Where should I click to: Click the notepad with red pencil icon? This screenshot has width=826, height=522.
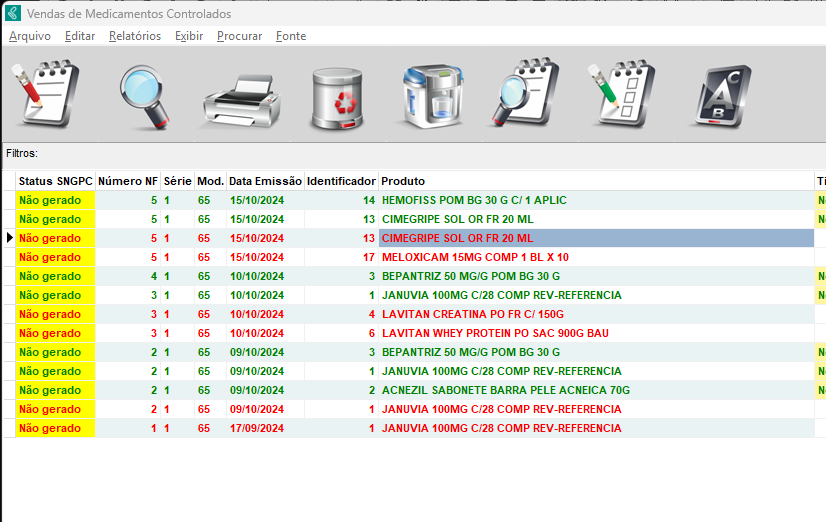pyautogui.click(x=44, y=95)
